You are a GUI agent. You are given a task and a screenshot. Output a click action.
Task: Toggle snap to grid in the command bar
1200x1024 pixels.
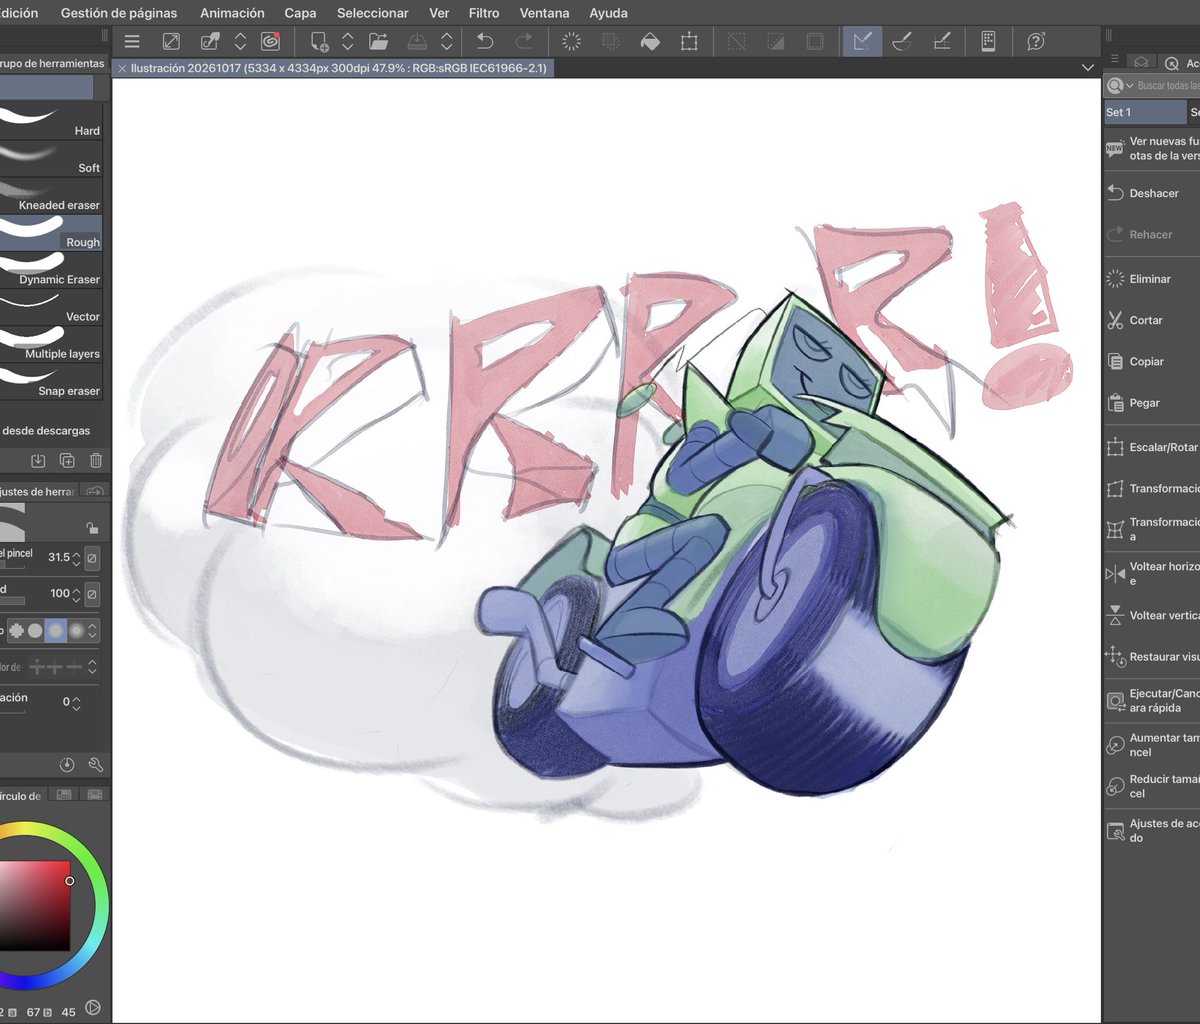click(x=941, y=41)
